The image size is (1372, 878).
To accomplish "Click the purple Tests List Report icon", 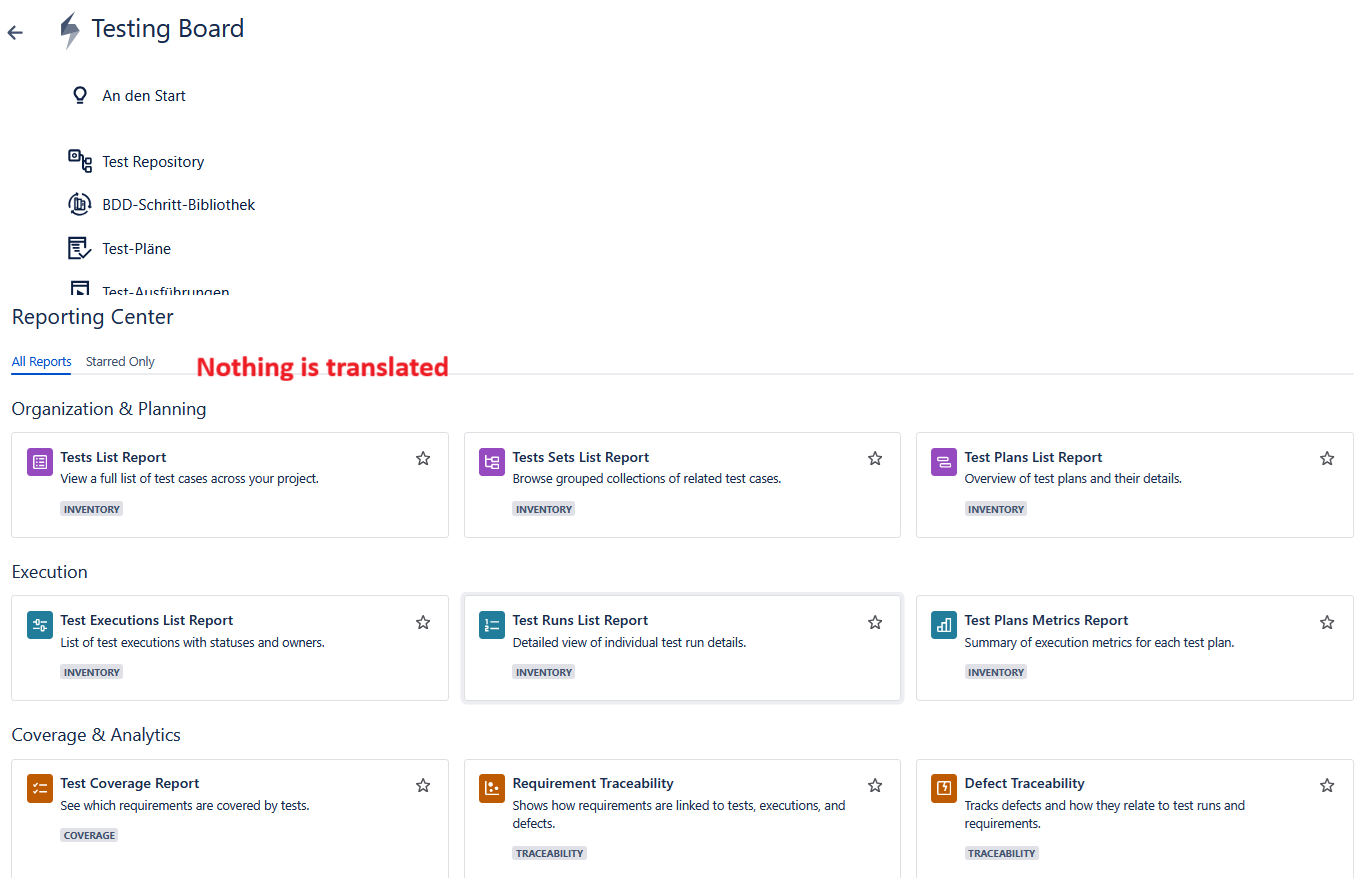I will click(x=40, y=462).
